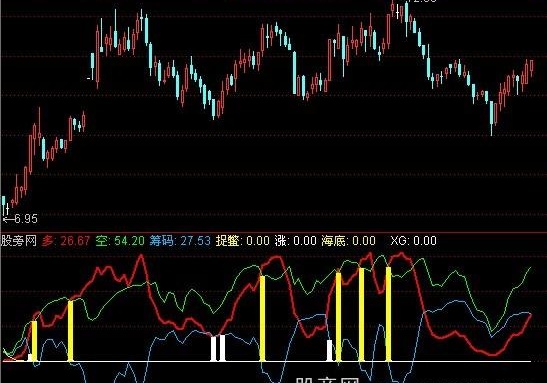The image size is (547, 383).
Task: Click the 6.95 lowest price label
Action: click(26, 219)
